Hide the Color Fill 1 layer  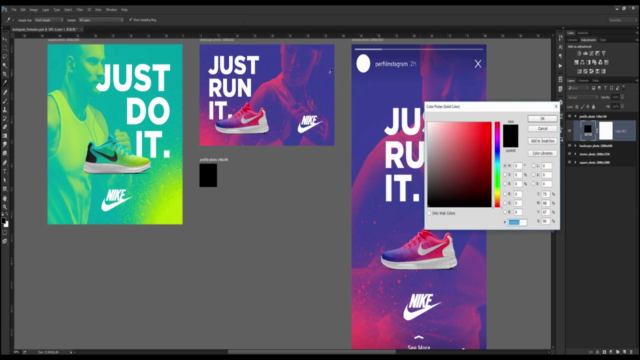[x=569, y=131]
